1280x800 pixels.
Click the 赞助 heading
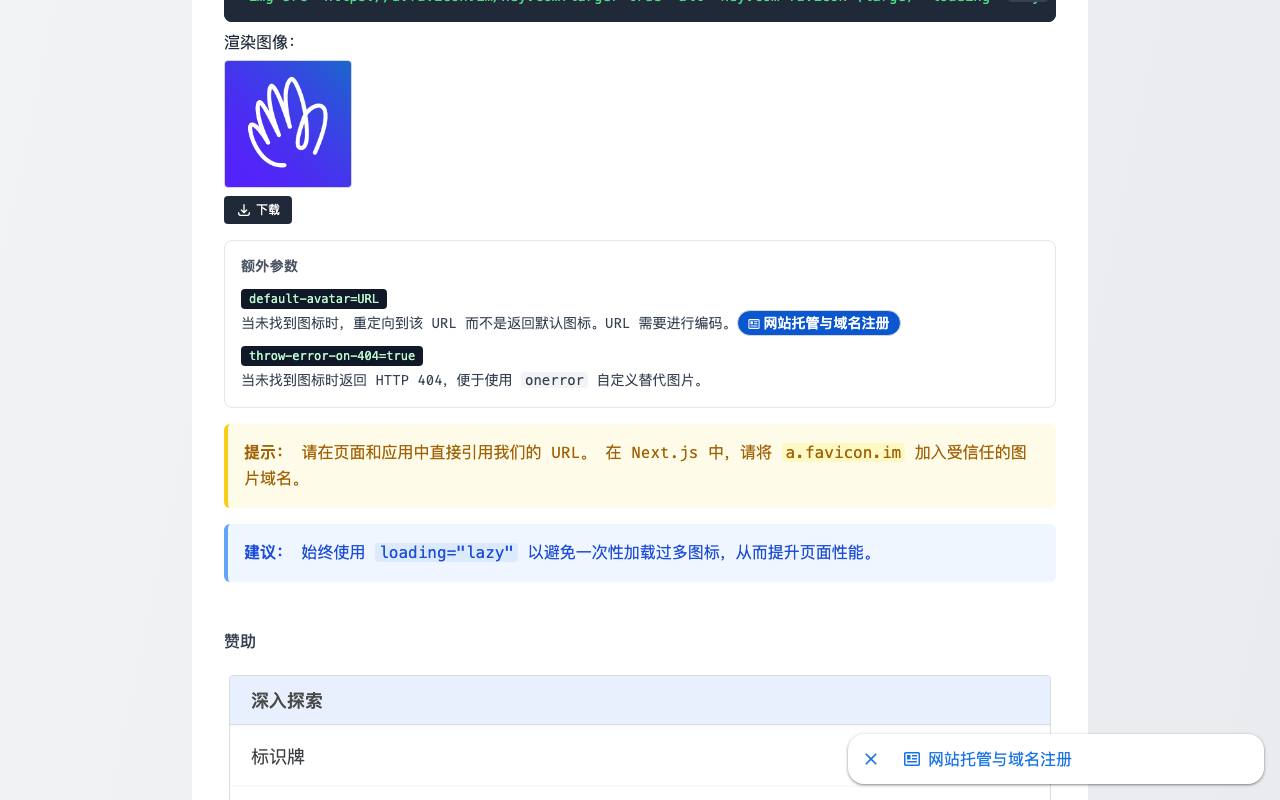[x=240, y=641]
